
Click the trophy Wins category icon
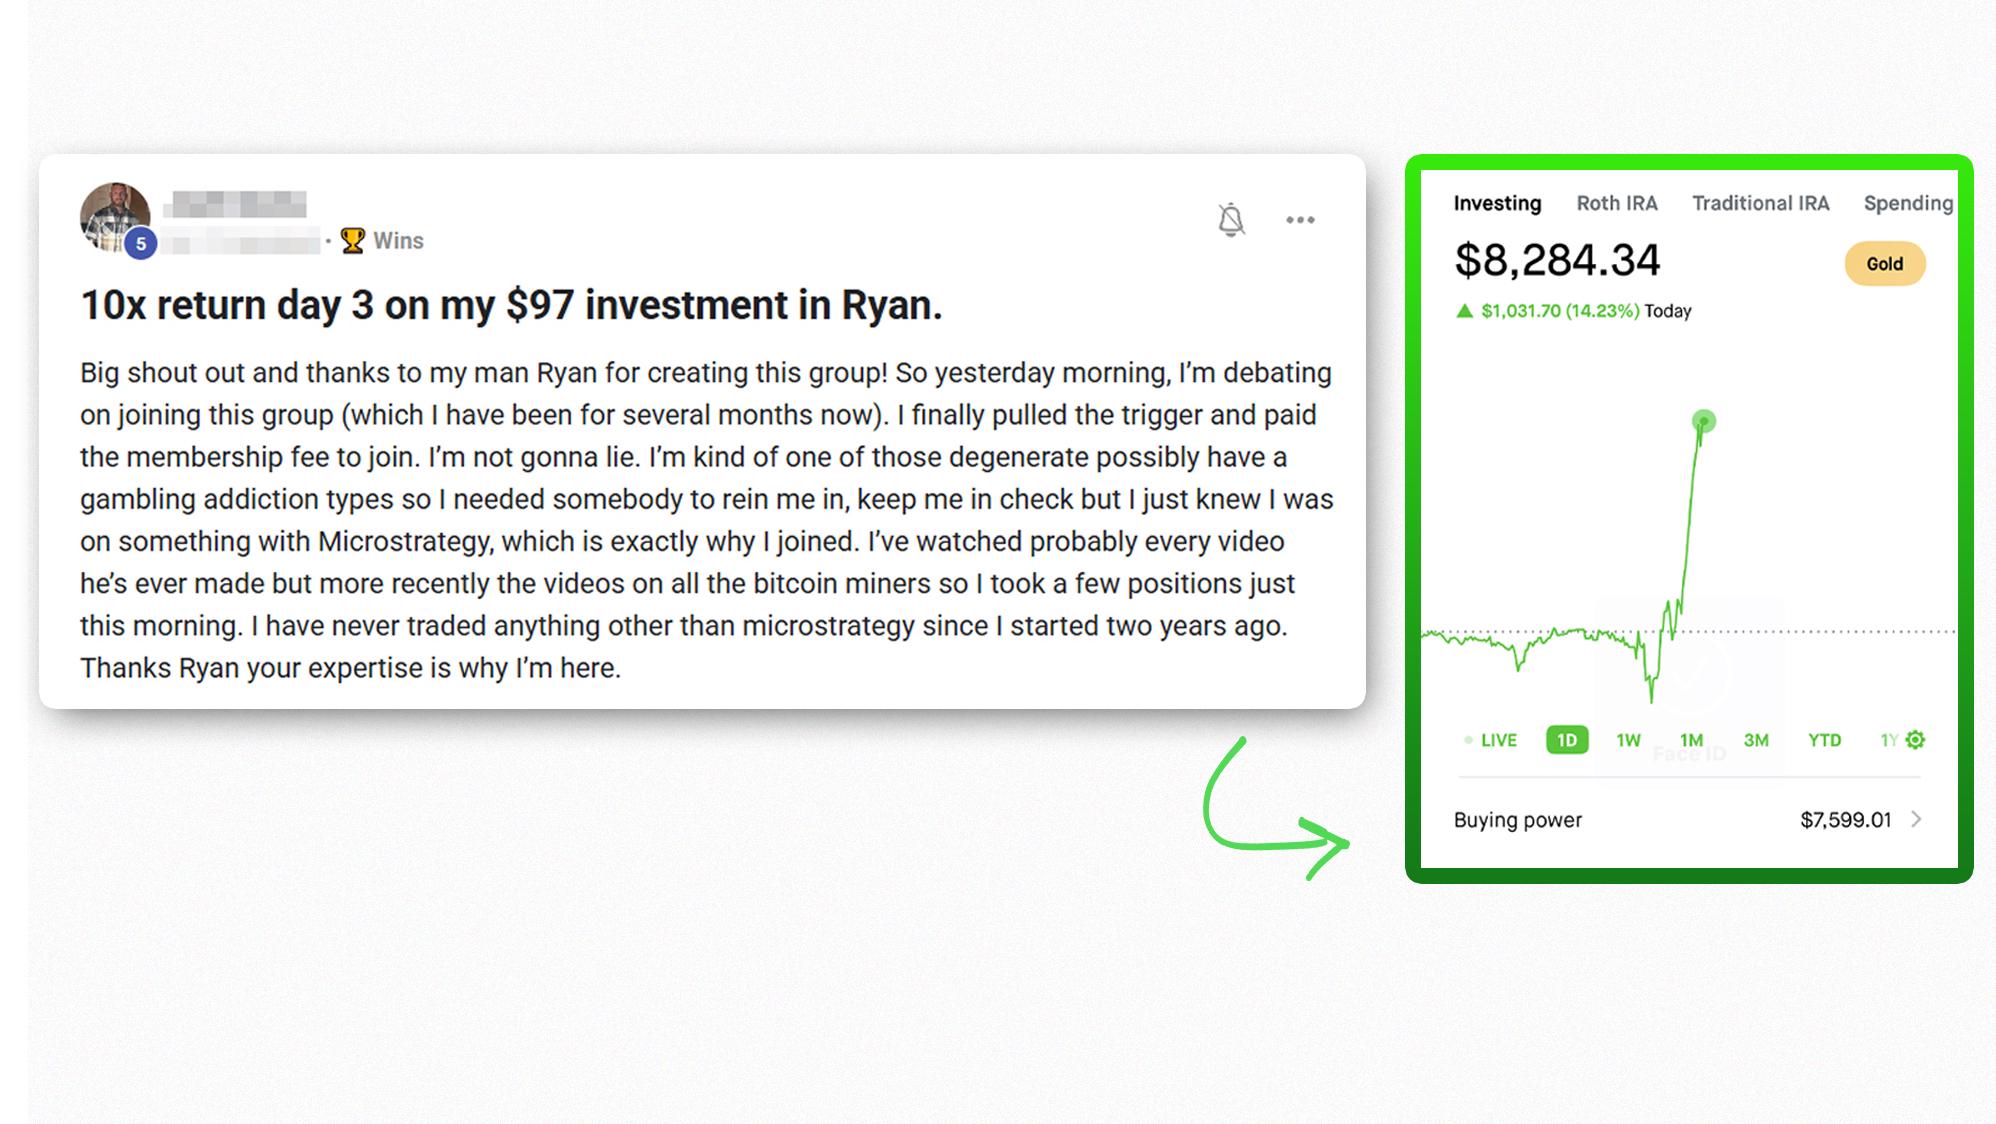click(352, 241)
